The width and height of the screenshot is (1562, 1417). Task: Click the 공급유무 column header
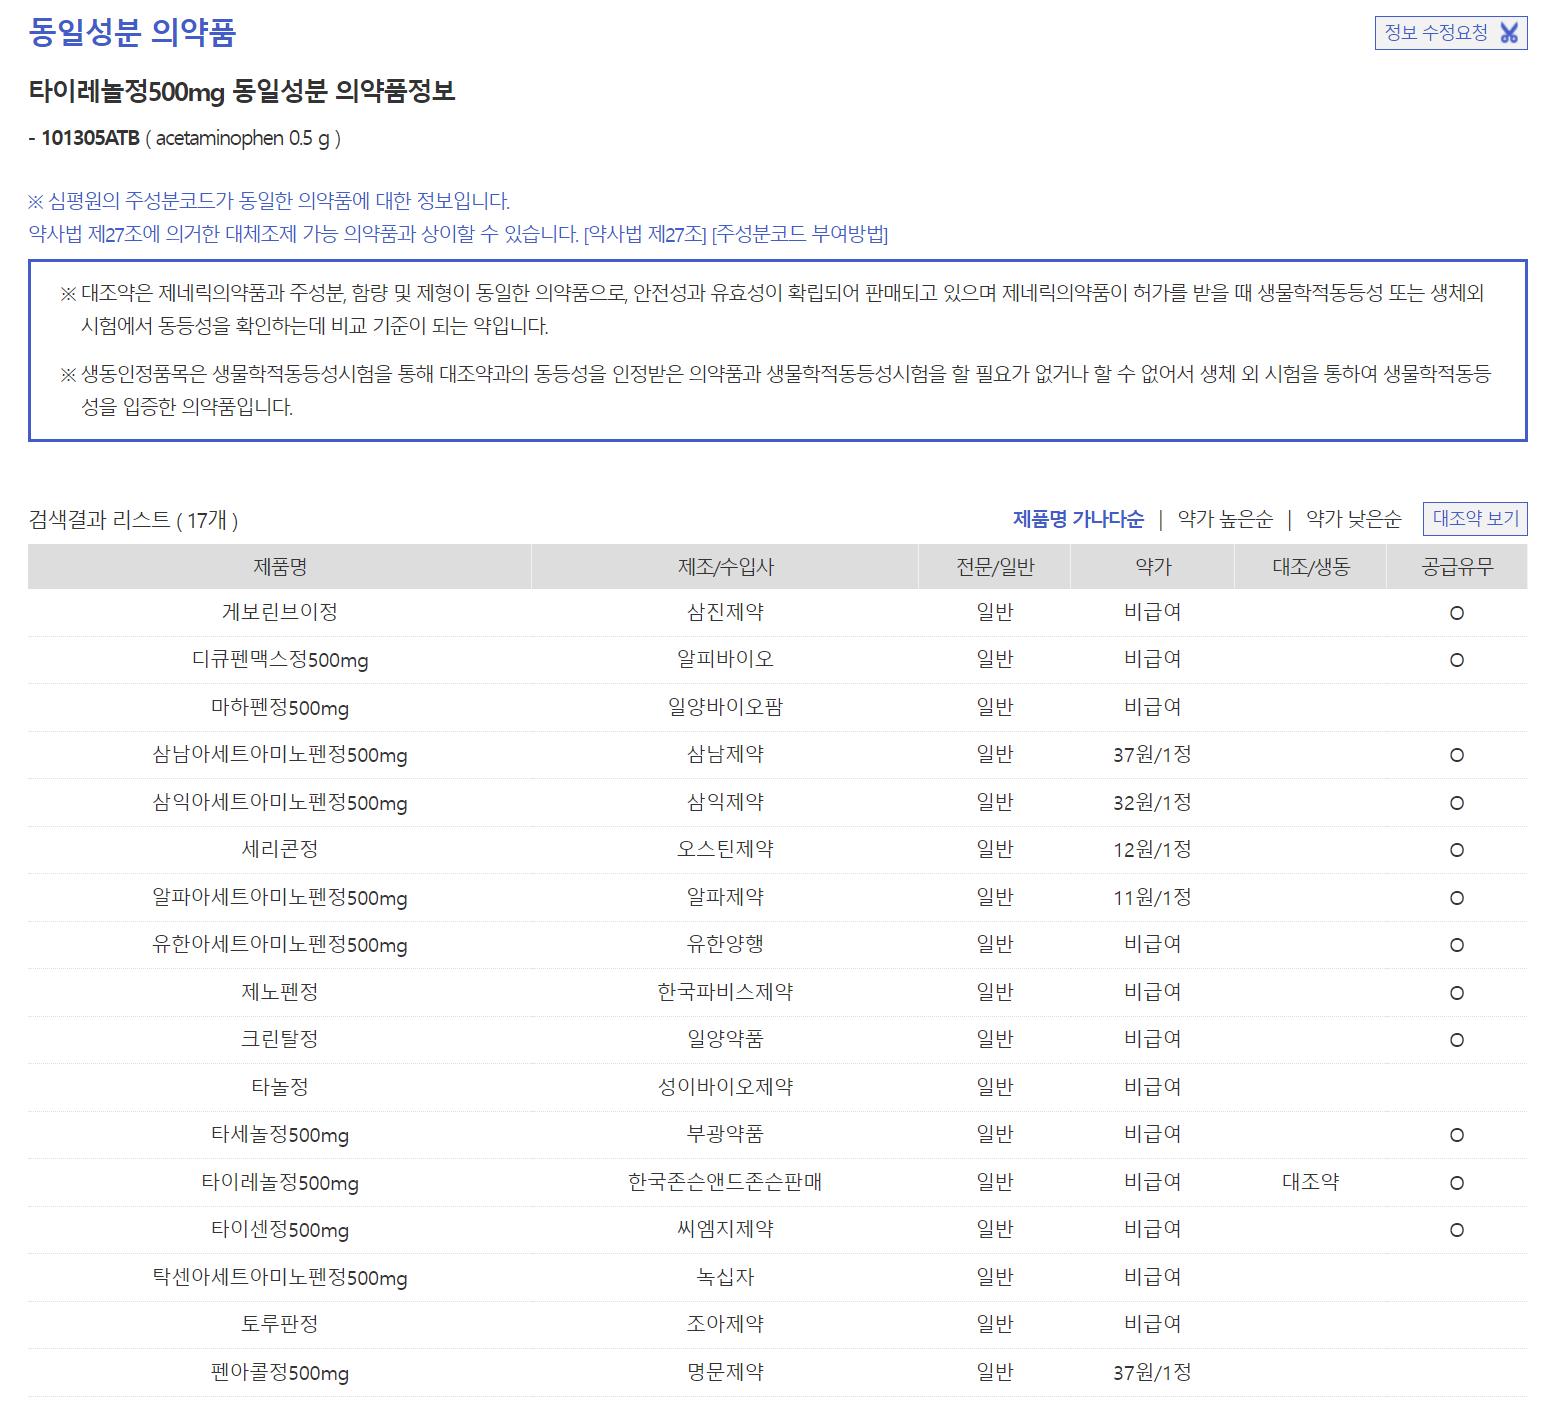click(1457, 567)
